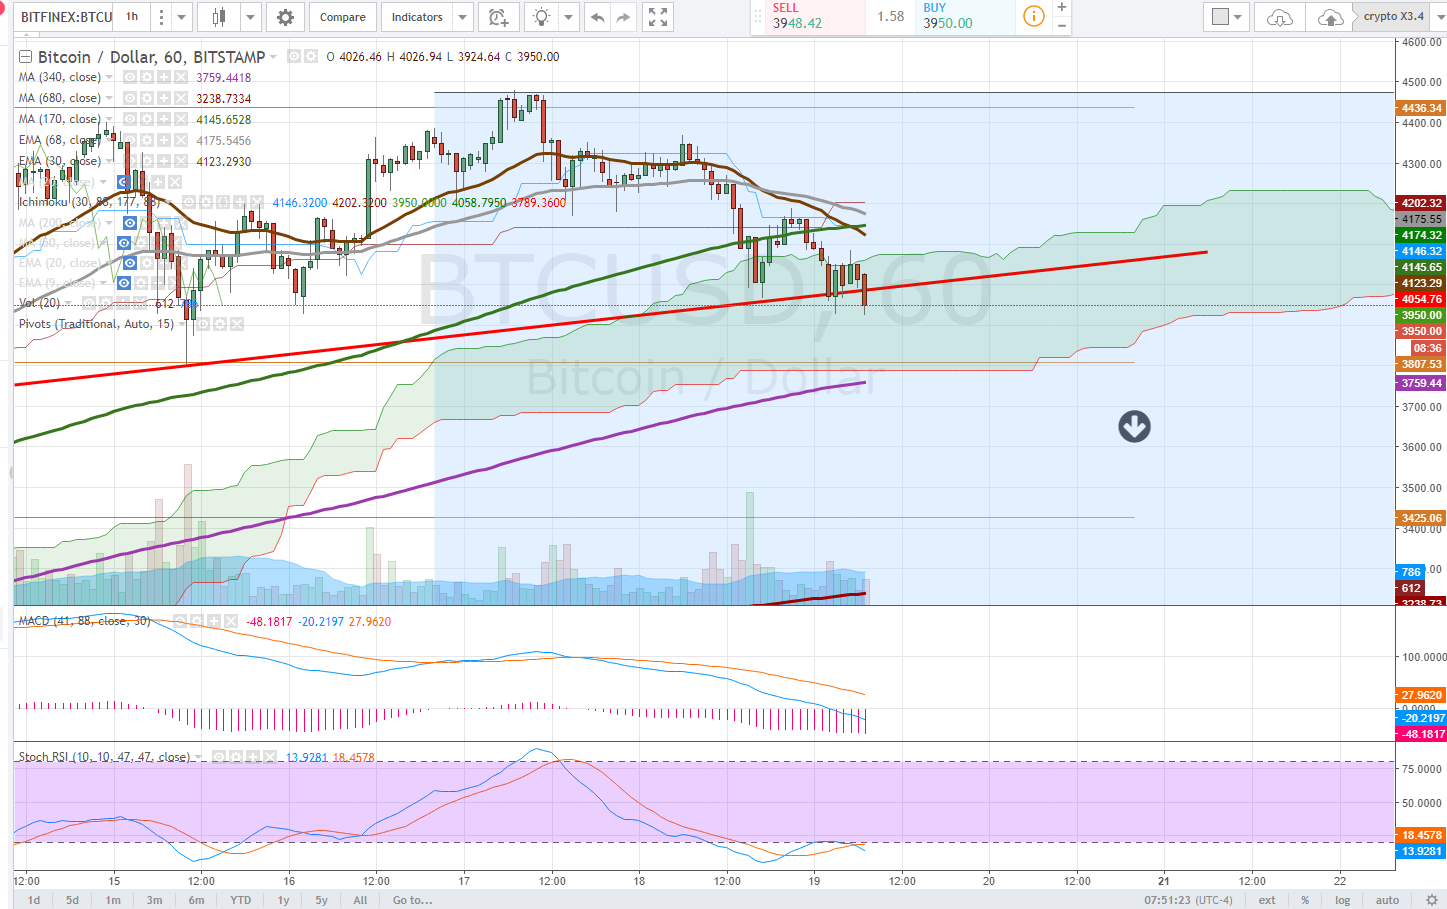Click the Compare button

coord(343,17)
